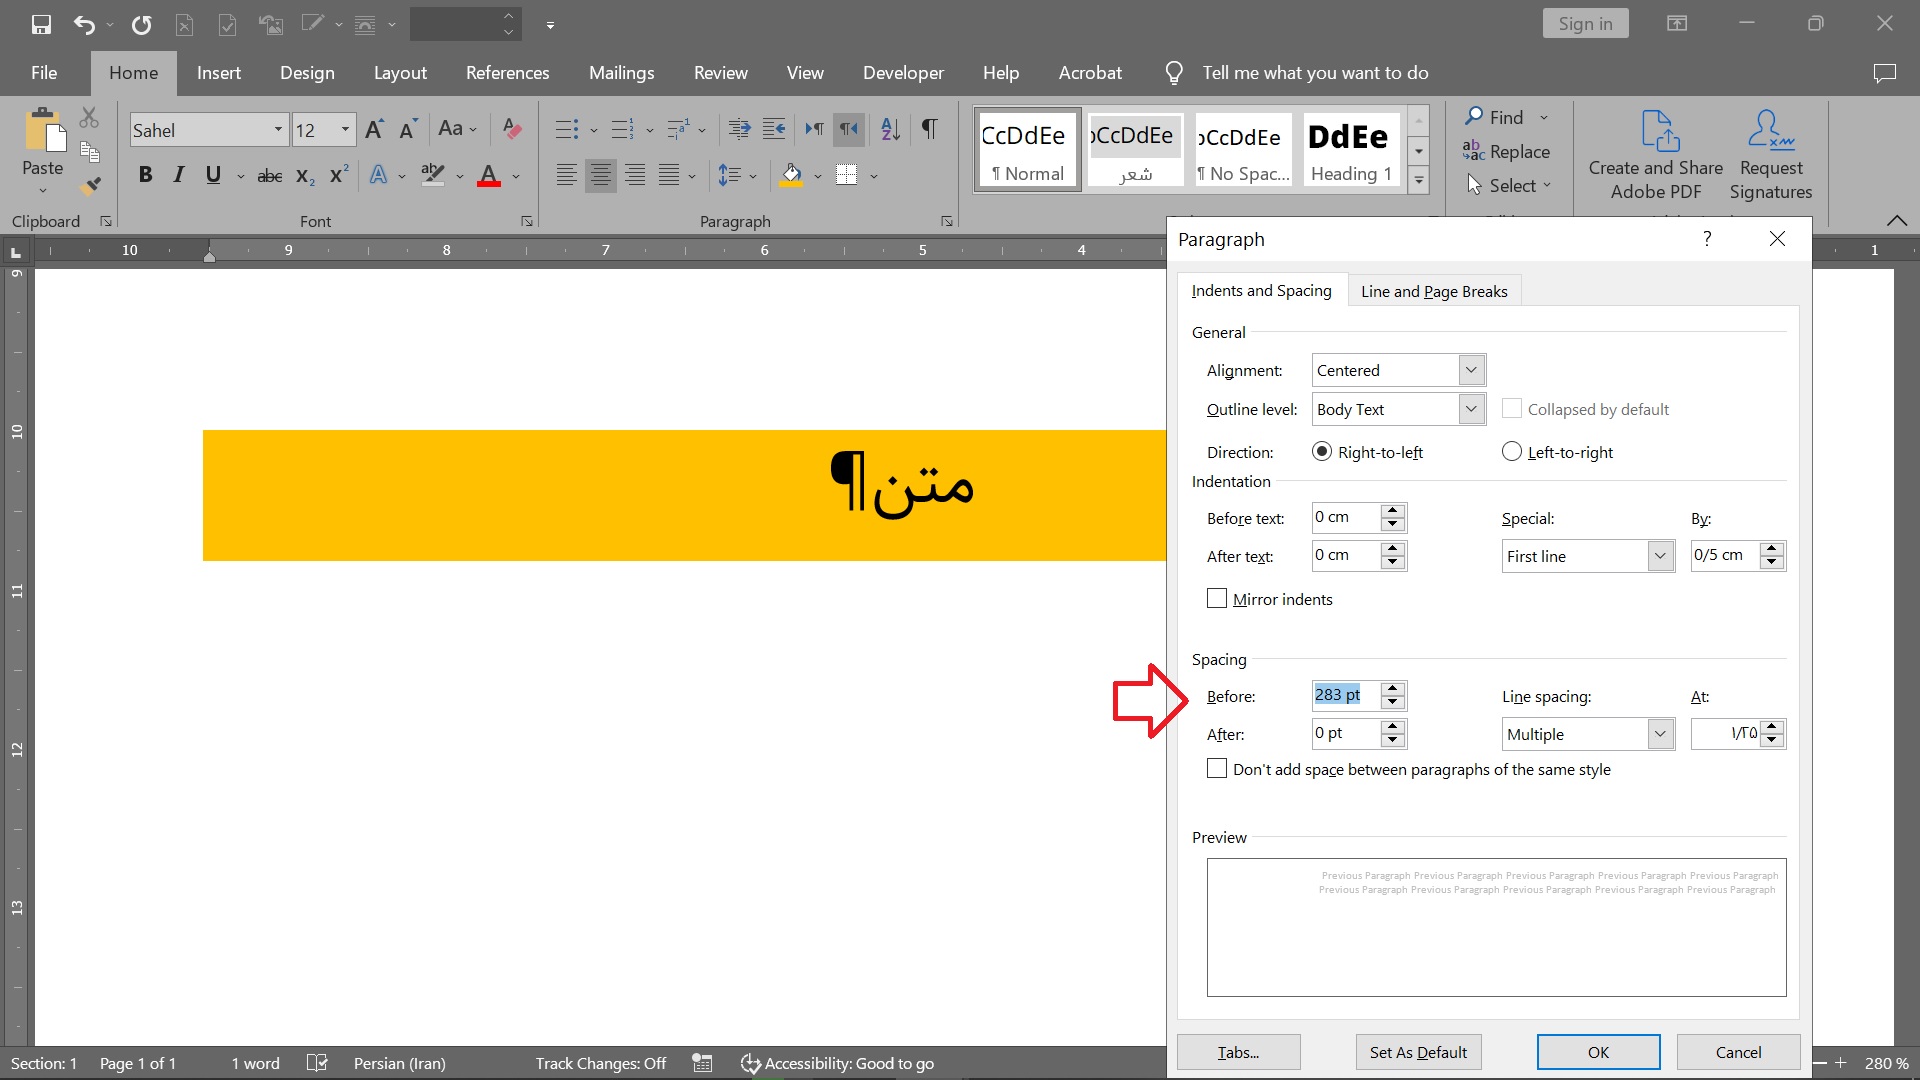Viewport: 1920px width, 1080px height.
Task: Click Replace in Editing group
Action: click(1506, 152)
